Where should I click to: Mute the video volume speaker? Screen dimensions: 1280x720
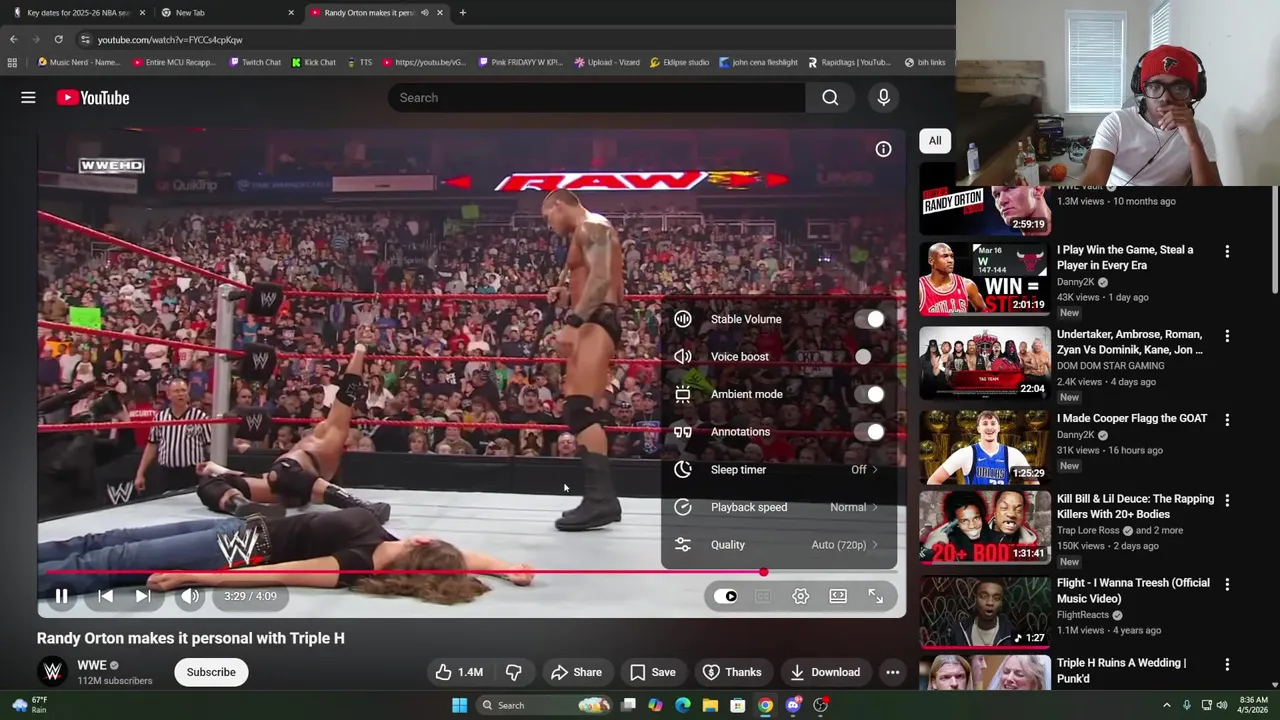(190, 596)
